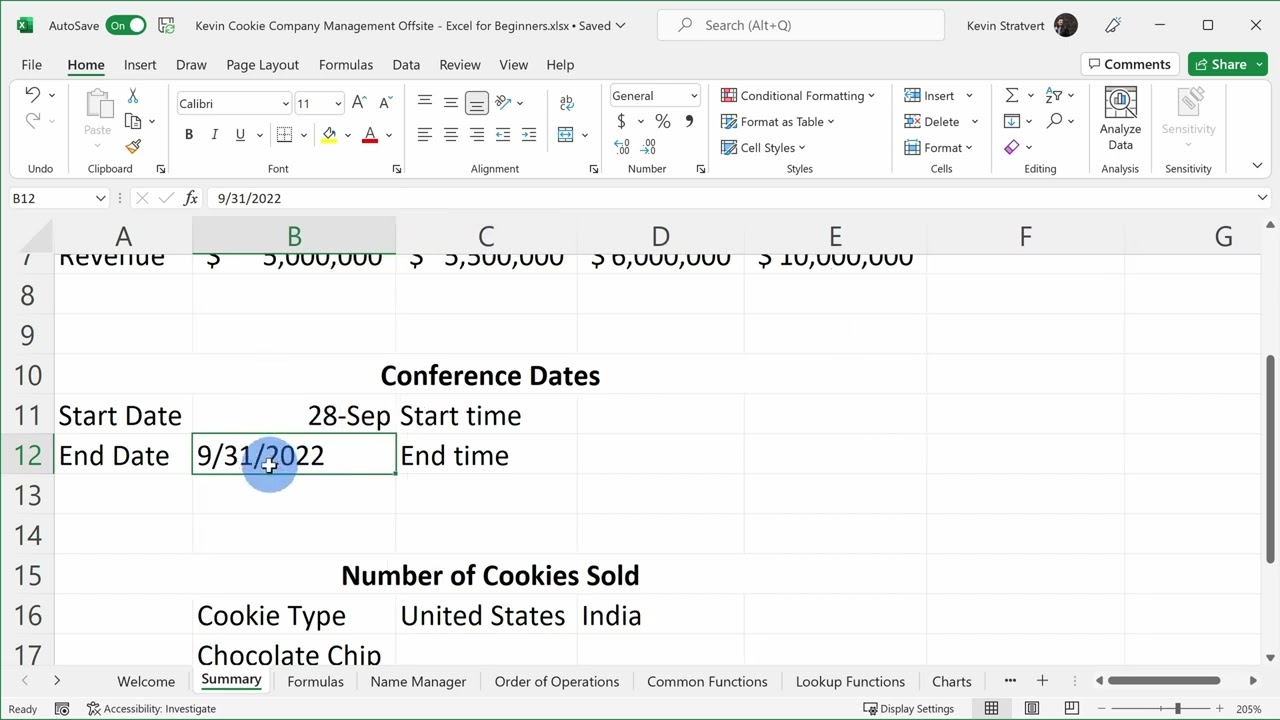Click the Decrease Decimal icon

pyautogui.click(x=649, y=147)
